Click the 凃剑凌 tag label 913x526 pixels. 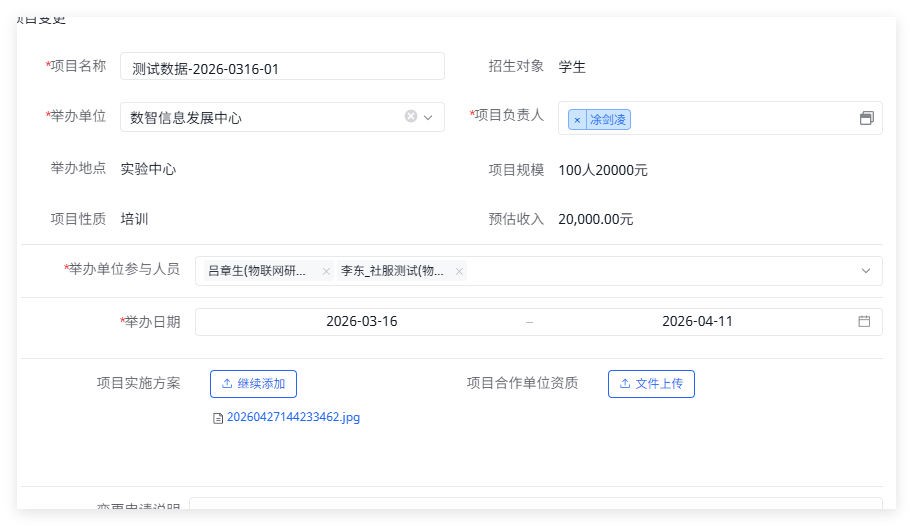click(608, 120)
